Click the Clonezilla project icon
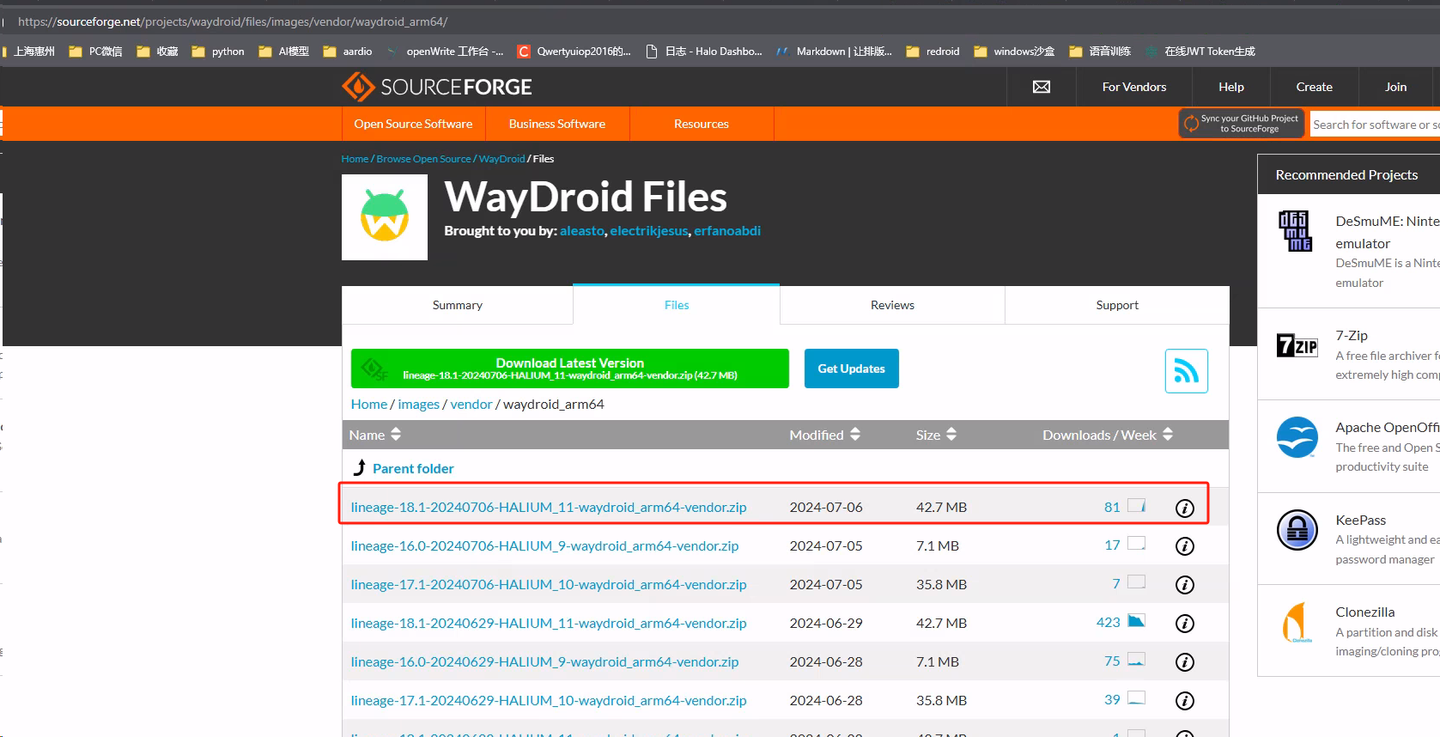The width and height of the screenshot is (1440, 737). tap(1297, 622)
